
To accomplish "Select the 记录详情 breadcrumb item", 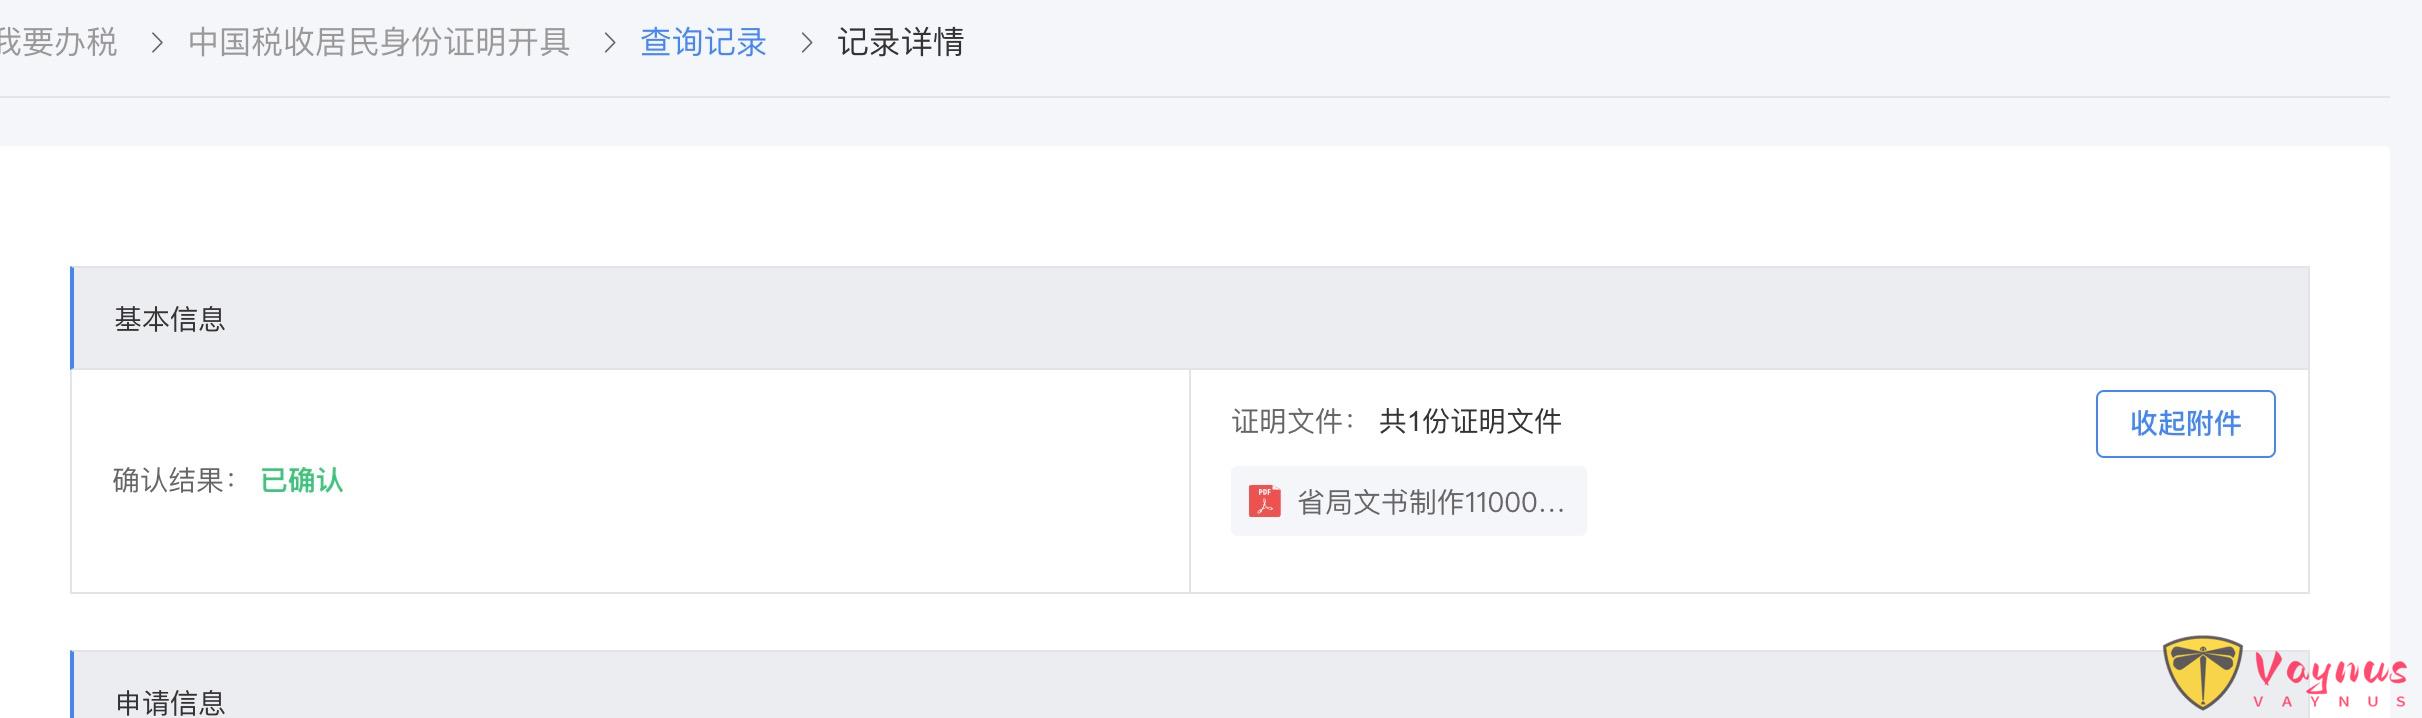I will coord(900,43).
